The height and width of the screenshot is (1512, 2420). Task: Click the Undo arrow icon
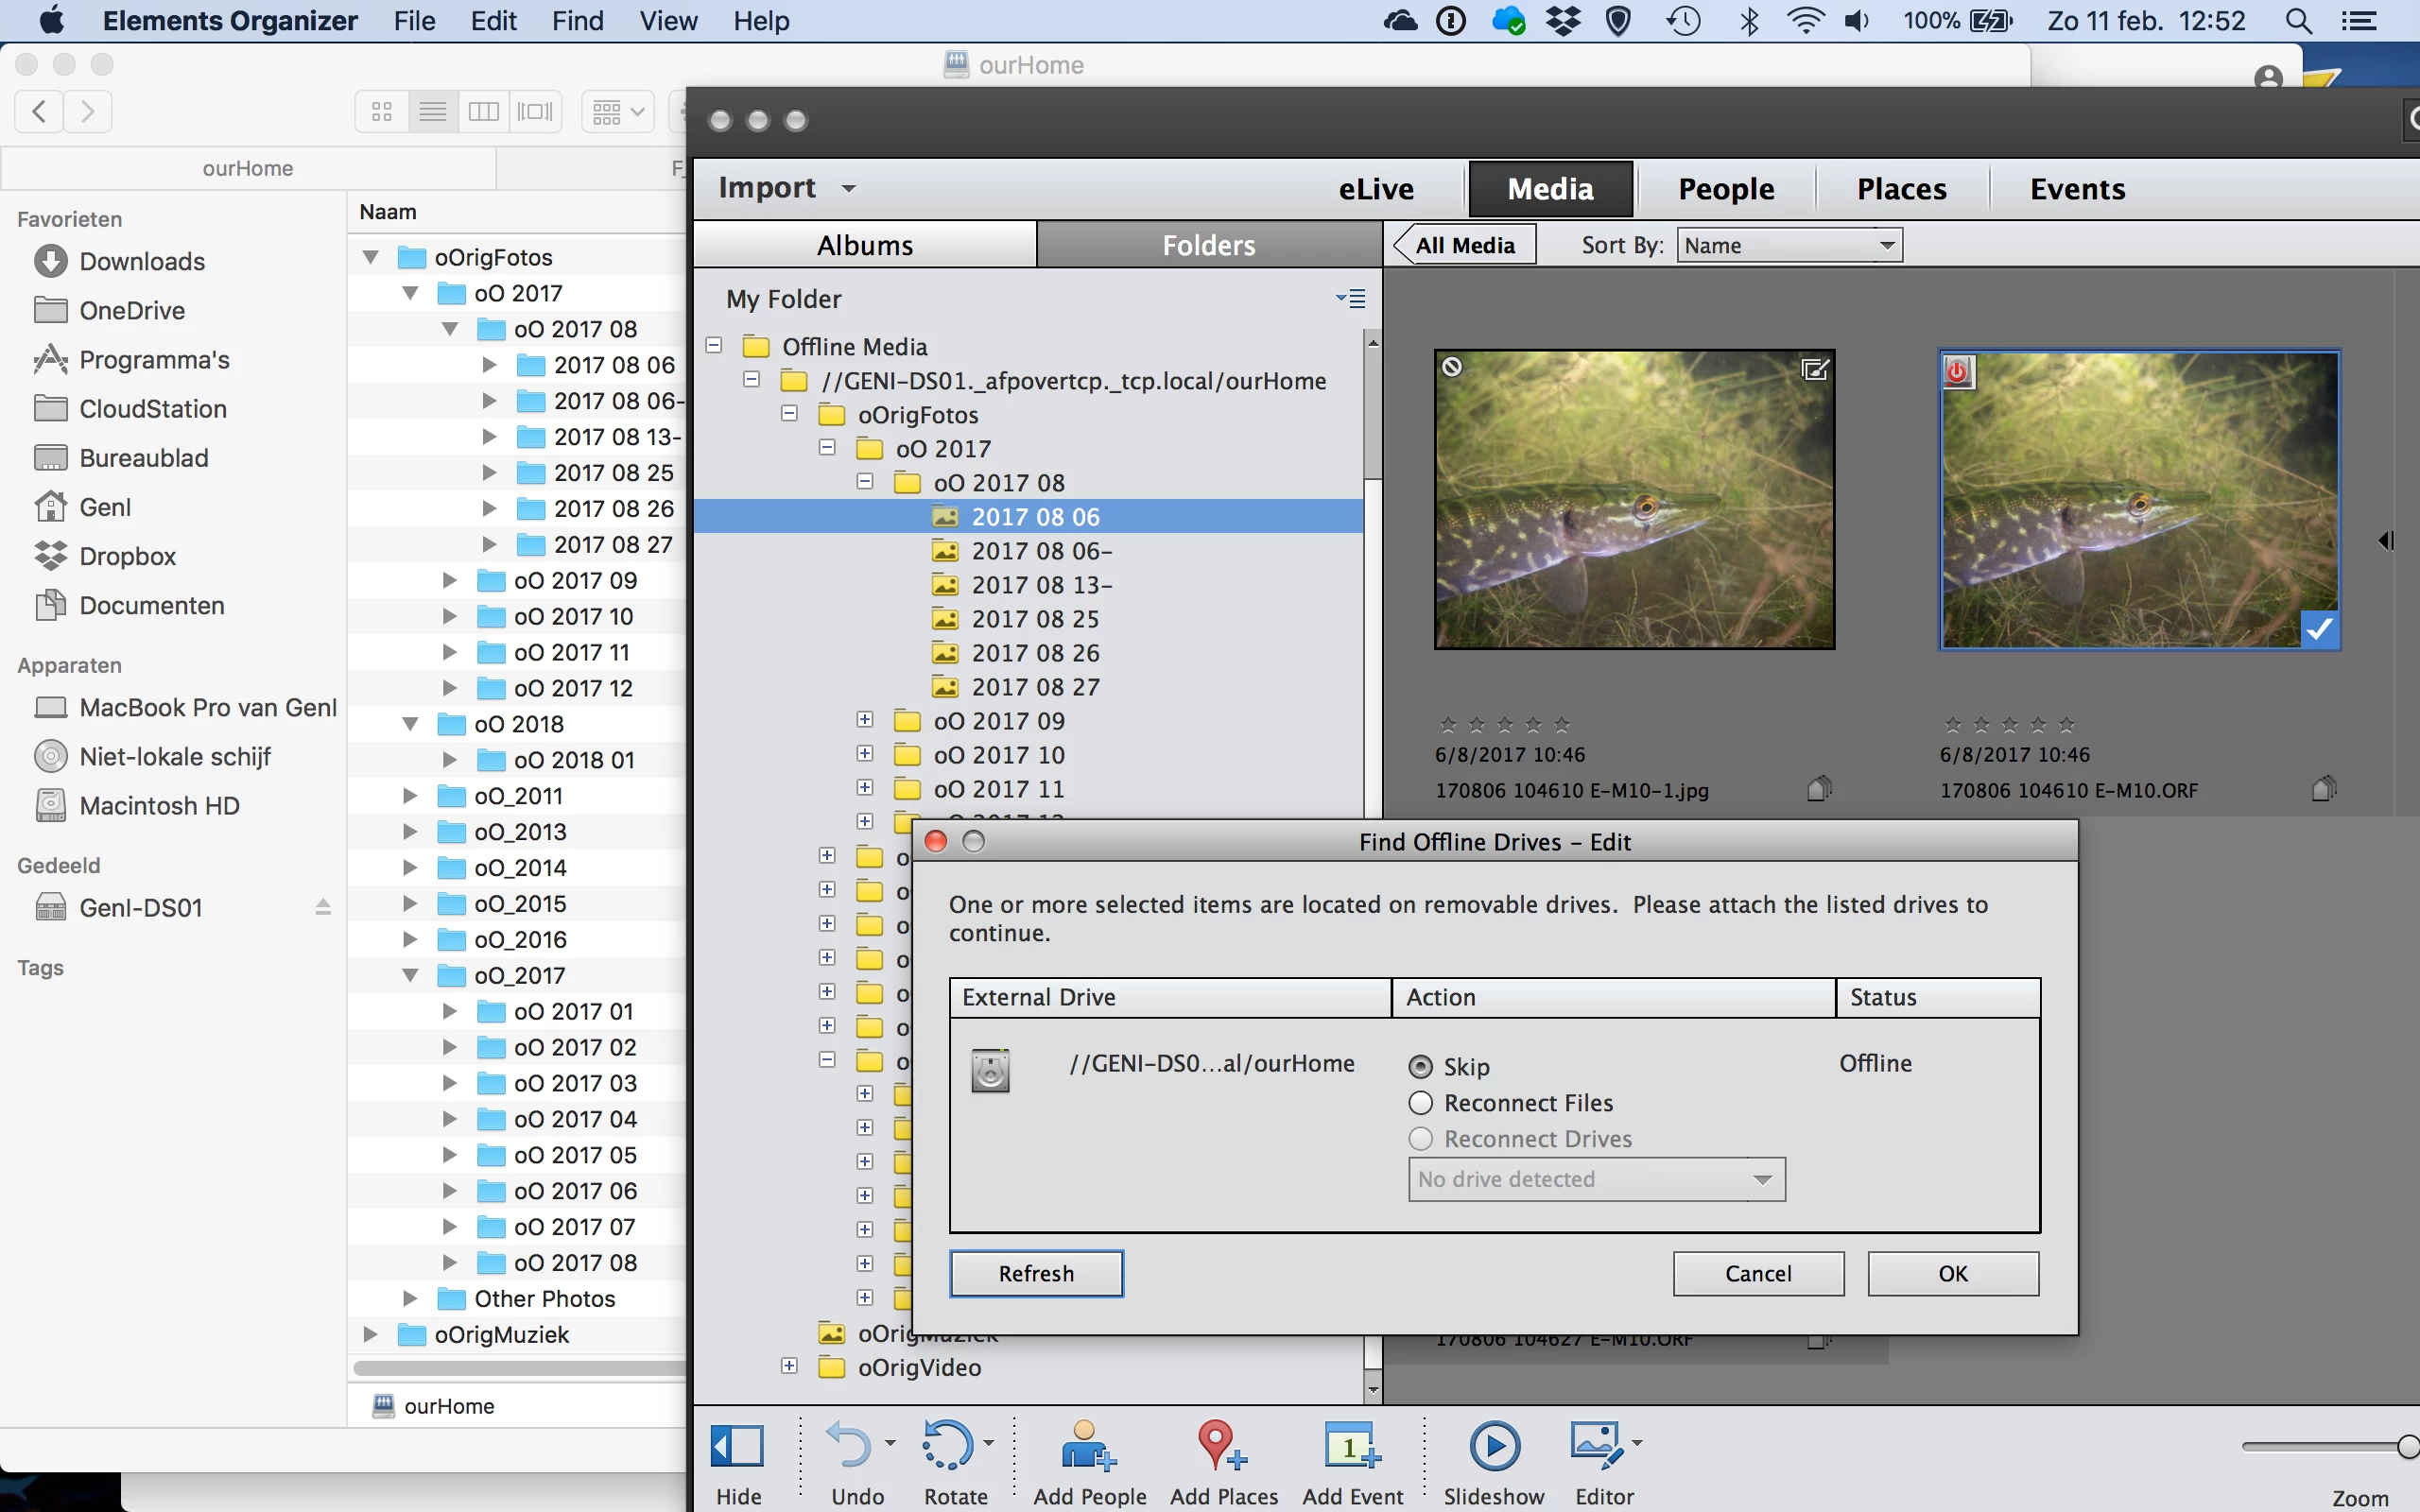coord(849,1446)
